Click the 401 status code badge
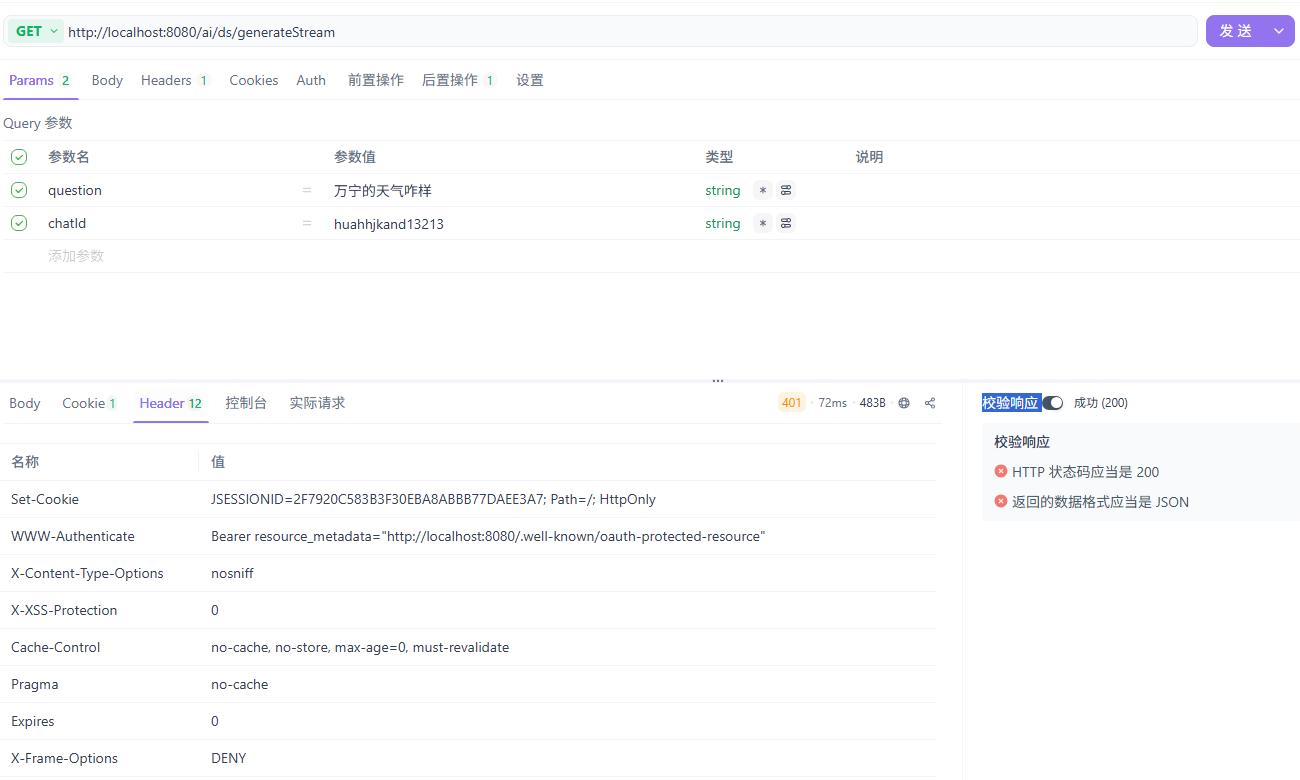The height and width of the screenshot is (780, 1300). (792, 403)
